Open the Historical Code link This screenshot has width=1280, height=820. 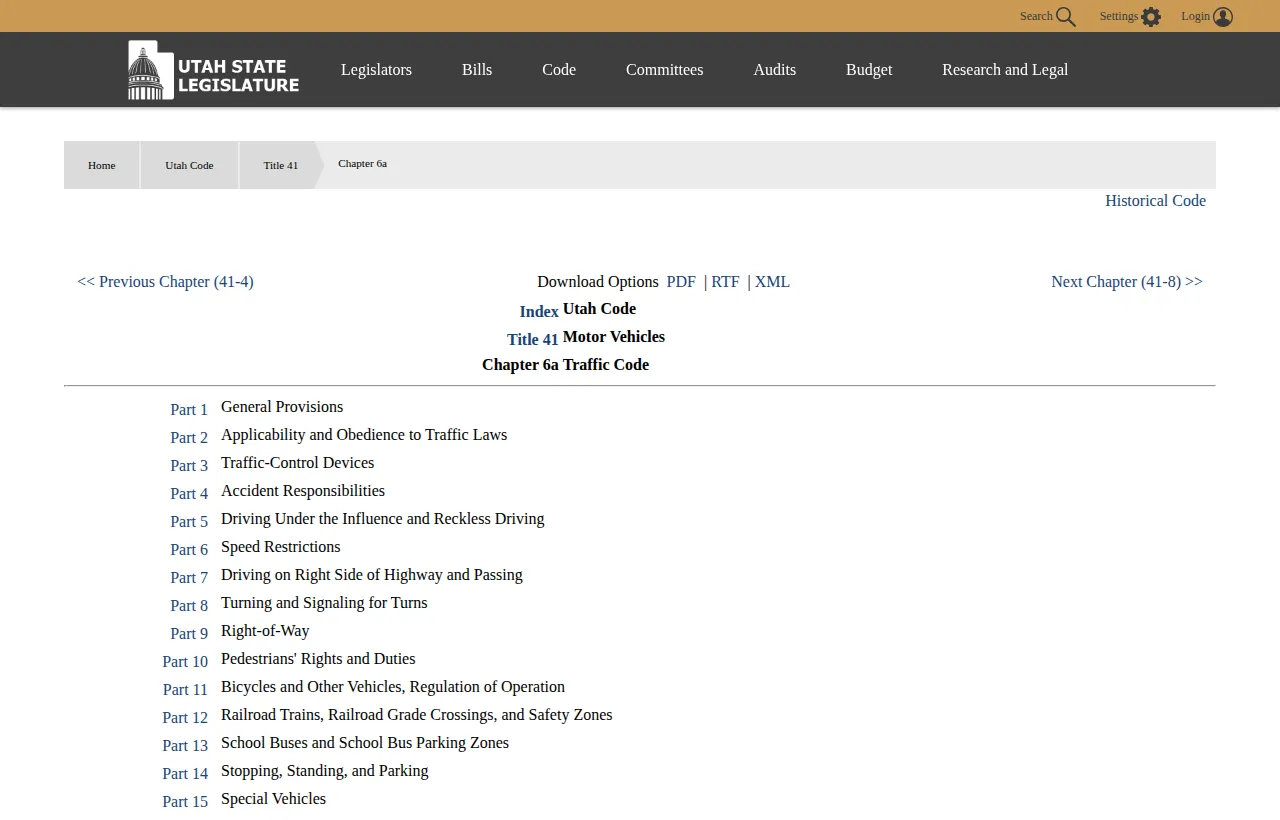pyautogui.click(x=1155, y=201)
